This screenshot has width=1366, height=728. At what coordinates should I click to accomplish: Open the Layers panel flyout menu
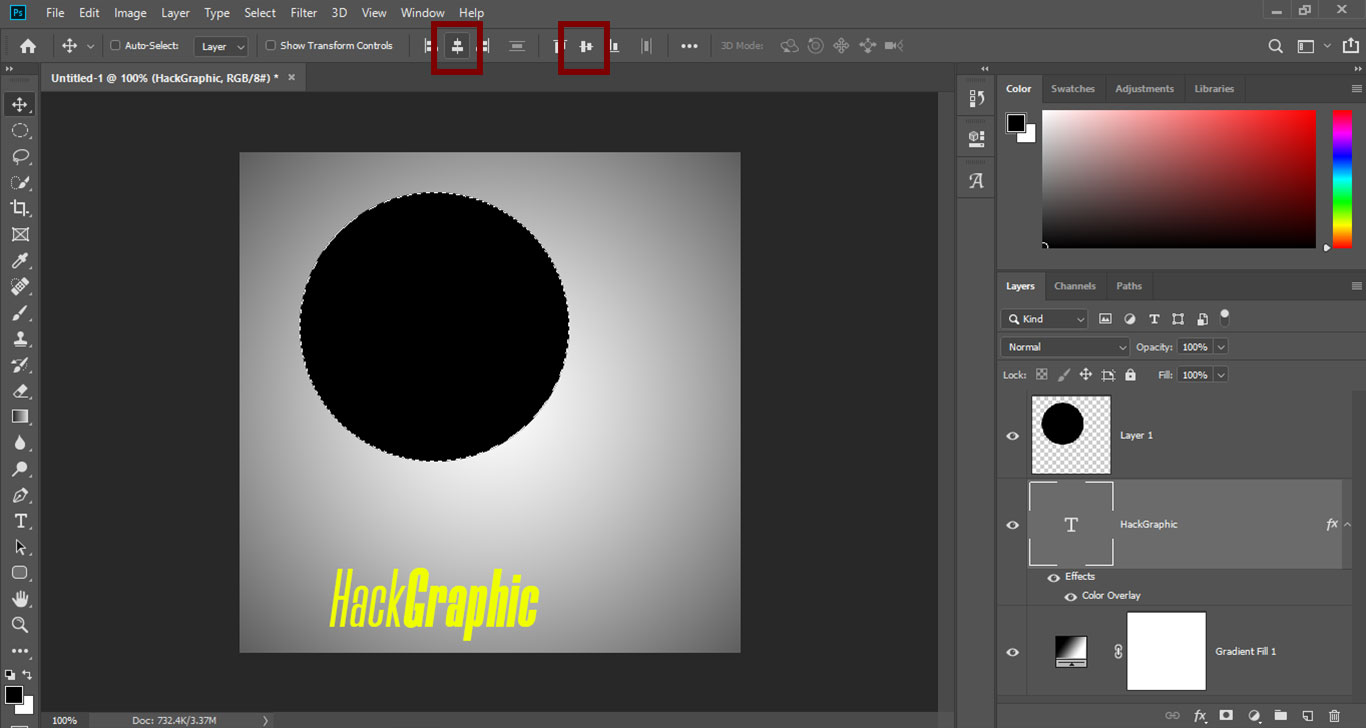pyautogui.click(x=1356, y=286)
